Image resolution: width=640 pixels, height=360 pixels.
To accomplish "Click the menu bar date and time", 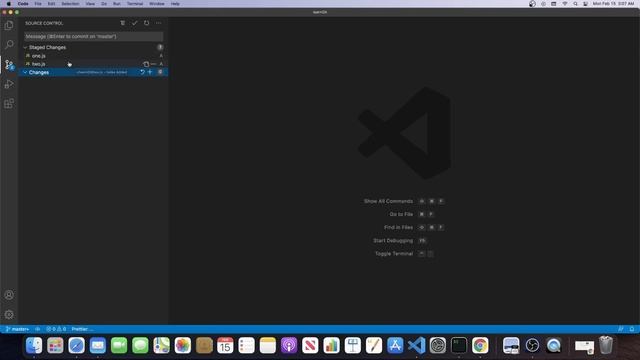I will click(613, 4).
